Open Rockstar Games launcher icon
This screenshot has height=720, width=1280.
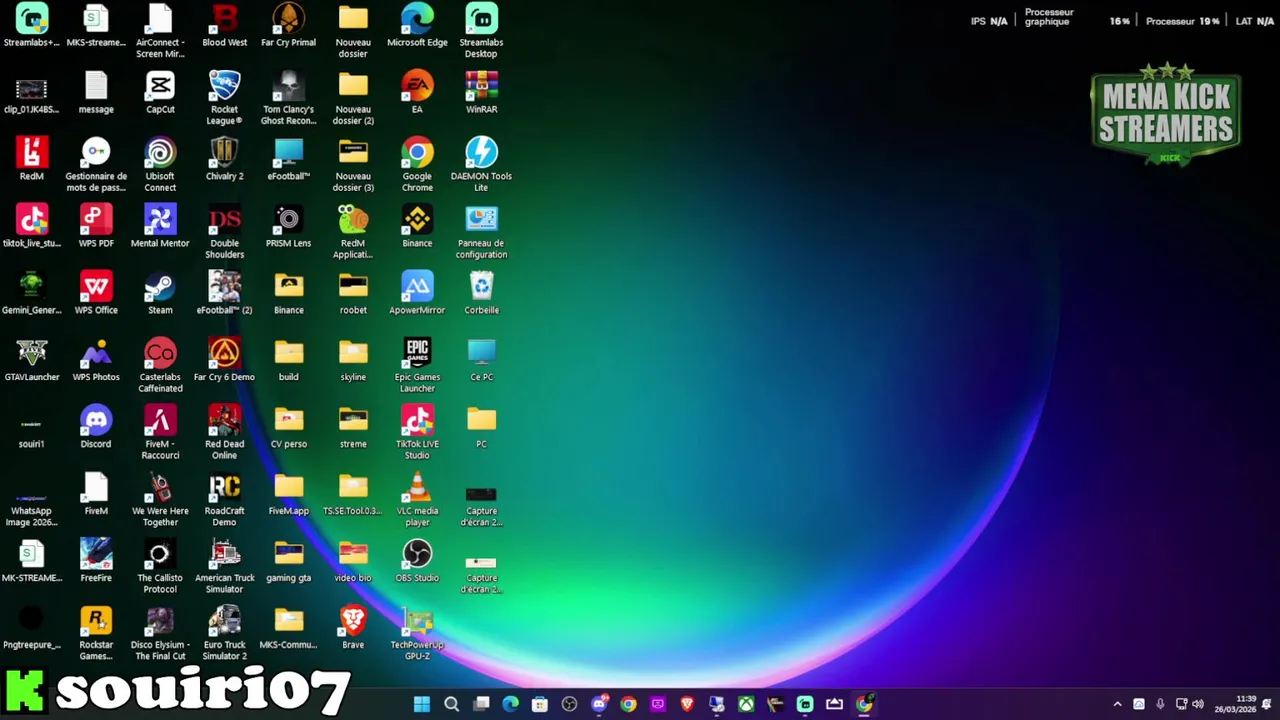(96, 634)
